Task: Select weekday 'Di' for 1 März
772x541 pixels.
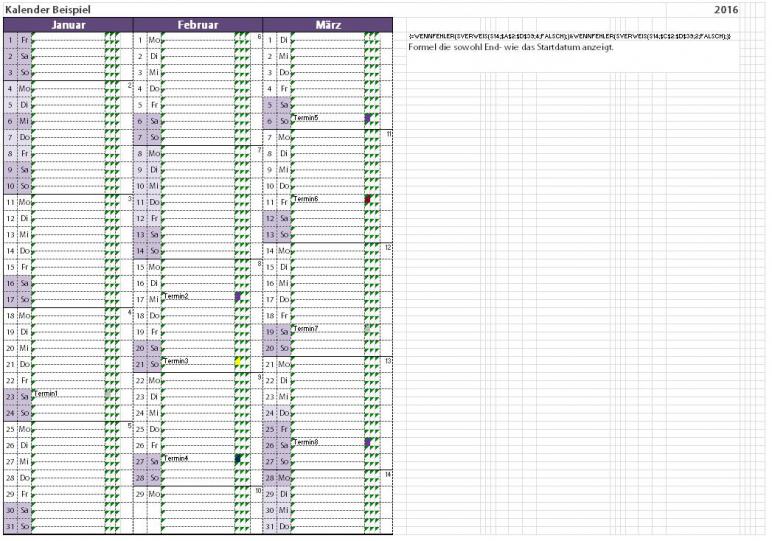Action: pyautogui.click(x=284, y=40)
